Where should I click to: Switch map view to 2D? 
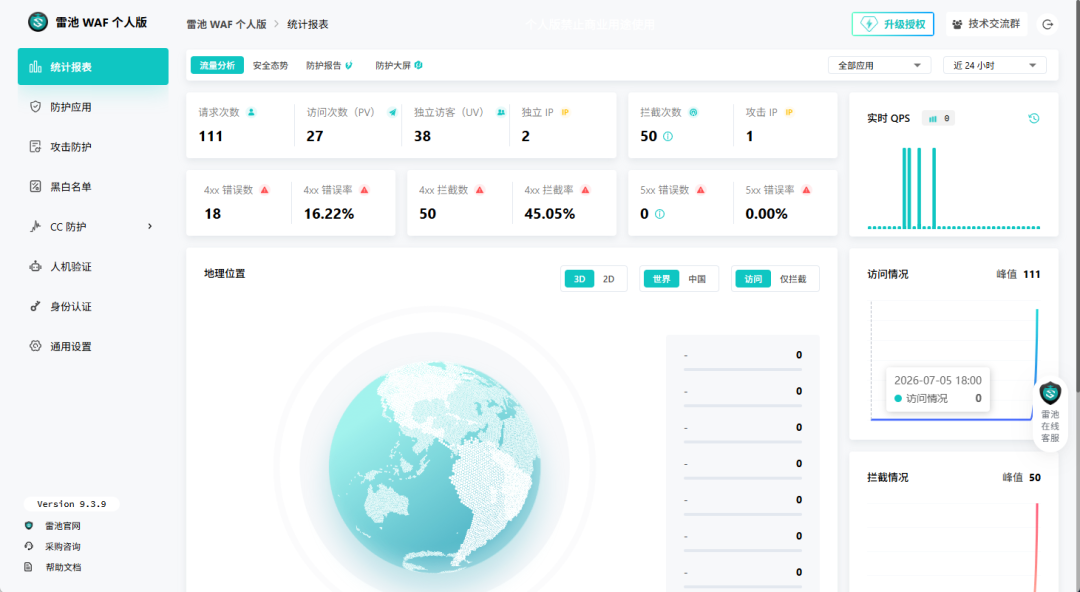pyautogui.click(x=608, y=279)
